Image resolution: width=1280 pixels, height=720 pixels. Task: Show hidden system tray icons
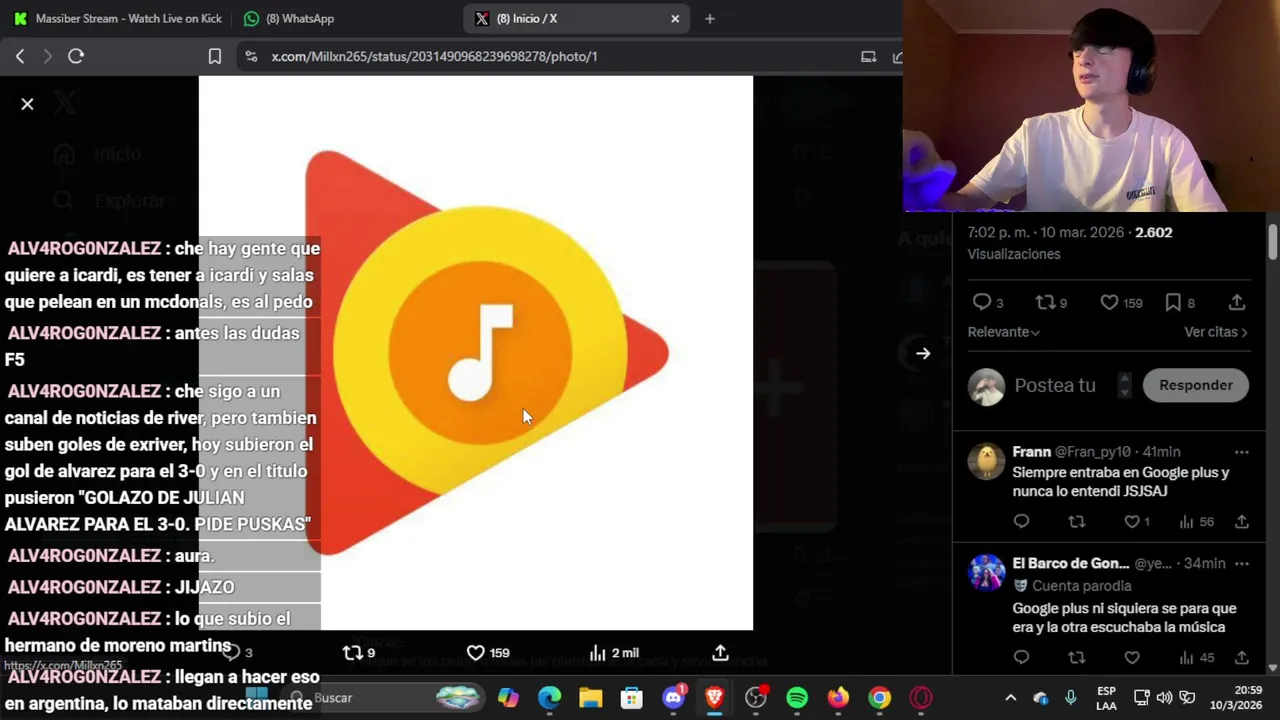(x=1010, y=698)
